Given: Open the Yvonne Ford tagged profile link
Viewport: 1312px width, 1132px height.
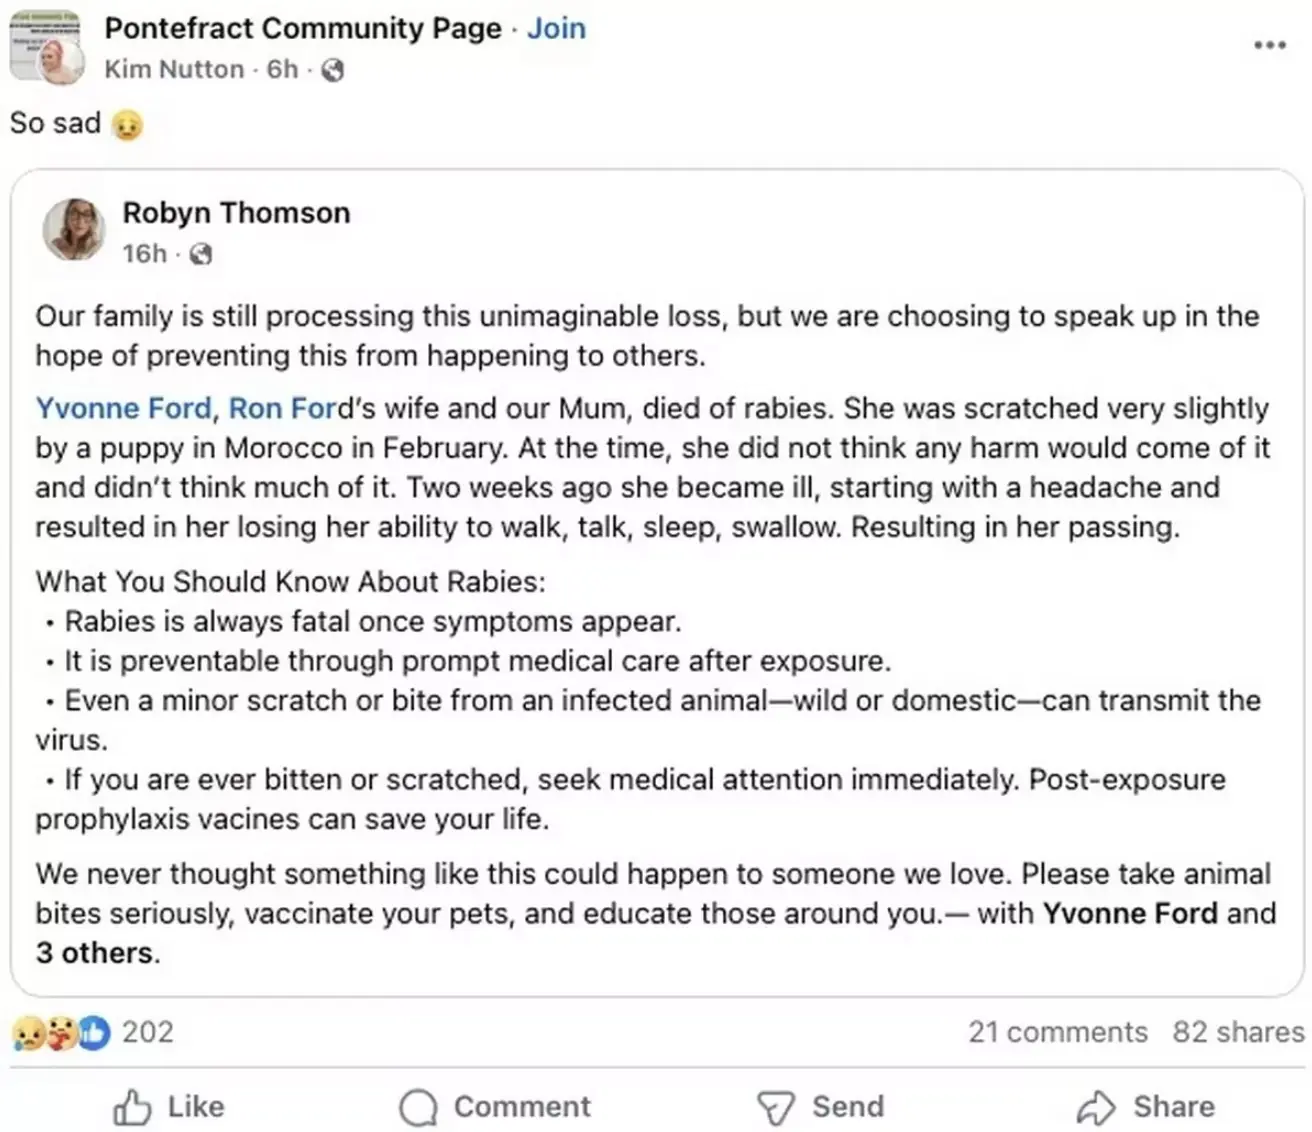Looking at the screenshot, I should 123,408.
